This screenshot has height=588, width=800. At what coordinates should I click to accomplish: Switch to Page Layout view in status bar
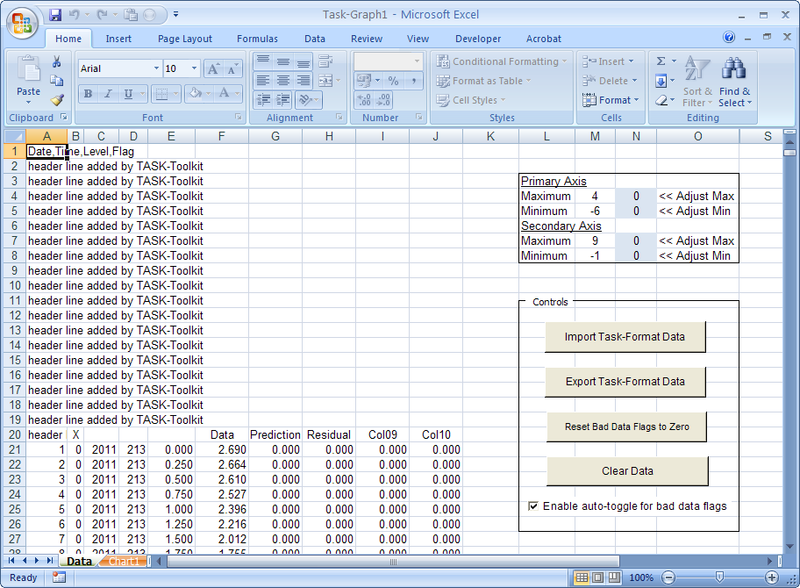(x=599, y=578)
